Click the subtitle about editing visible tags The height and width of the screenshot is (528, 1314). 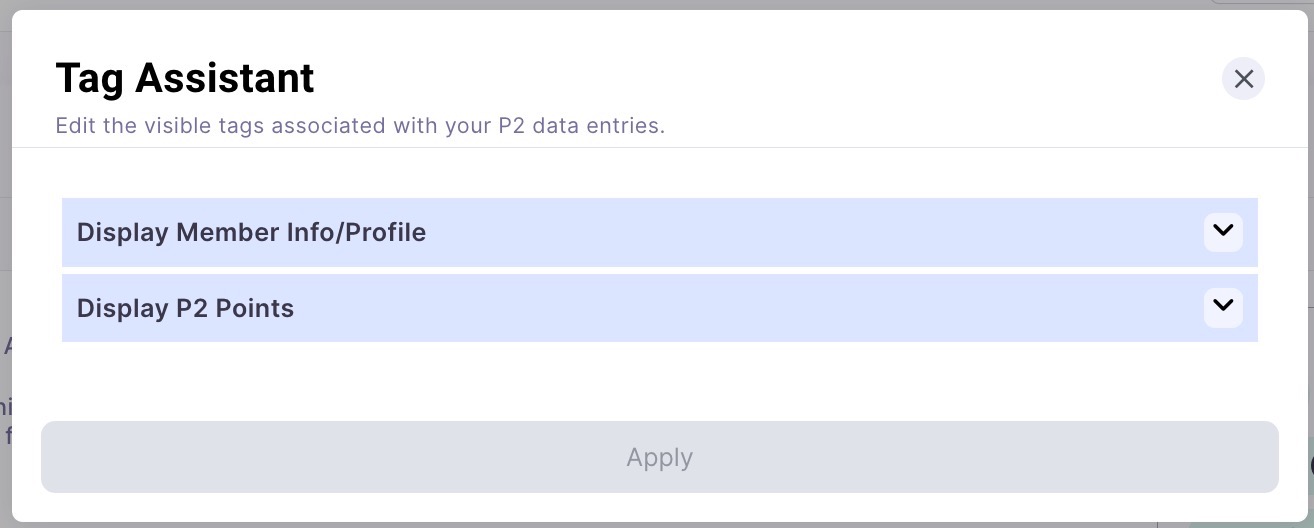pyautogui.click(x=360, y=126)
